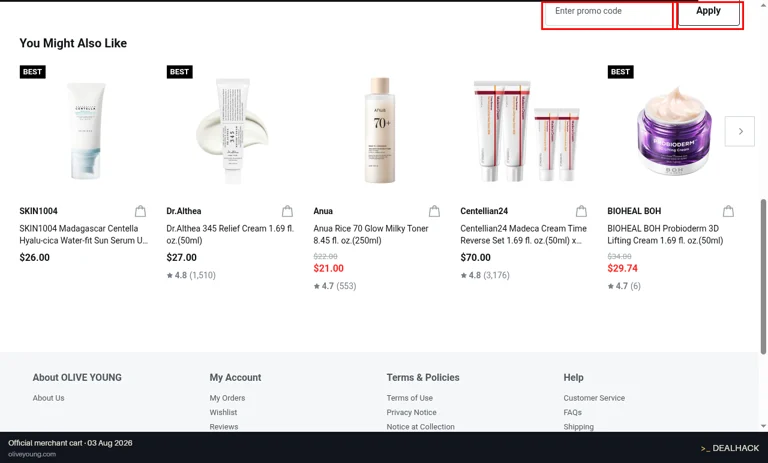Add BIOHEAL BOH Lifting Cream to bag
This screenshot has height=463, width=768.
pos(728,211)
